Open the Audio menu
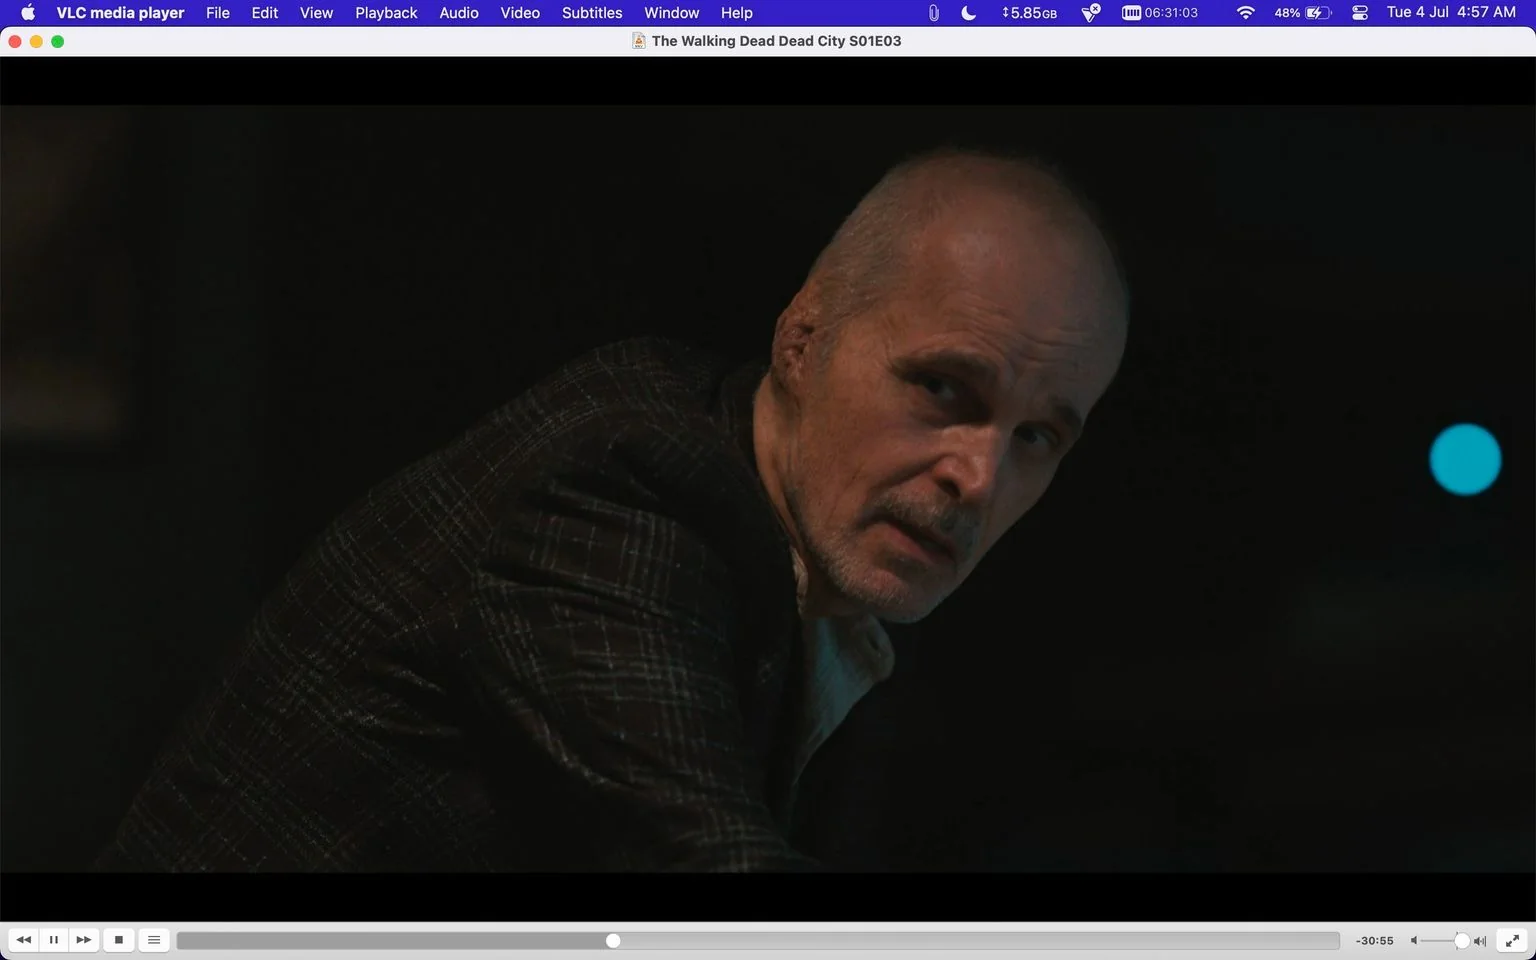Viewport: 1536px width, 960px height. click(459, 13)
